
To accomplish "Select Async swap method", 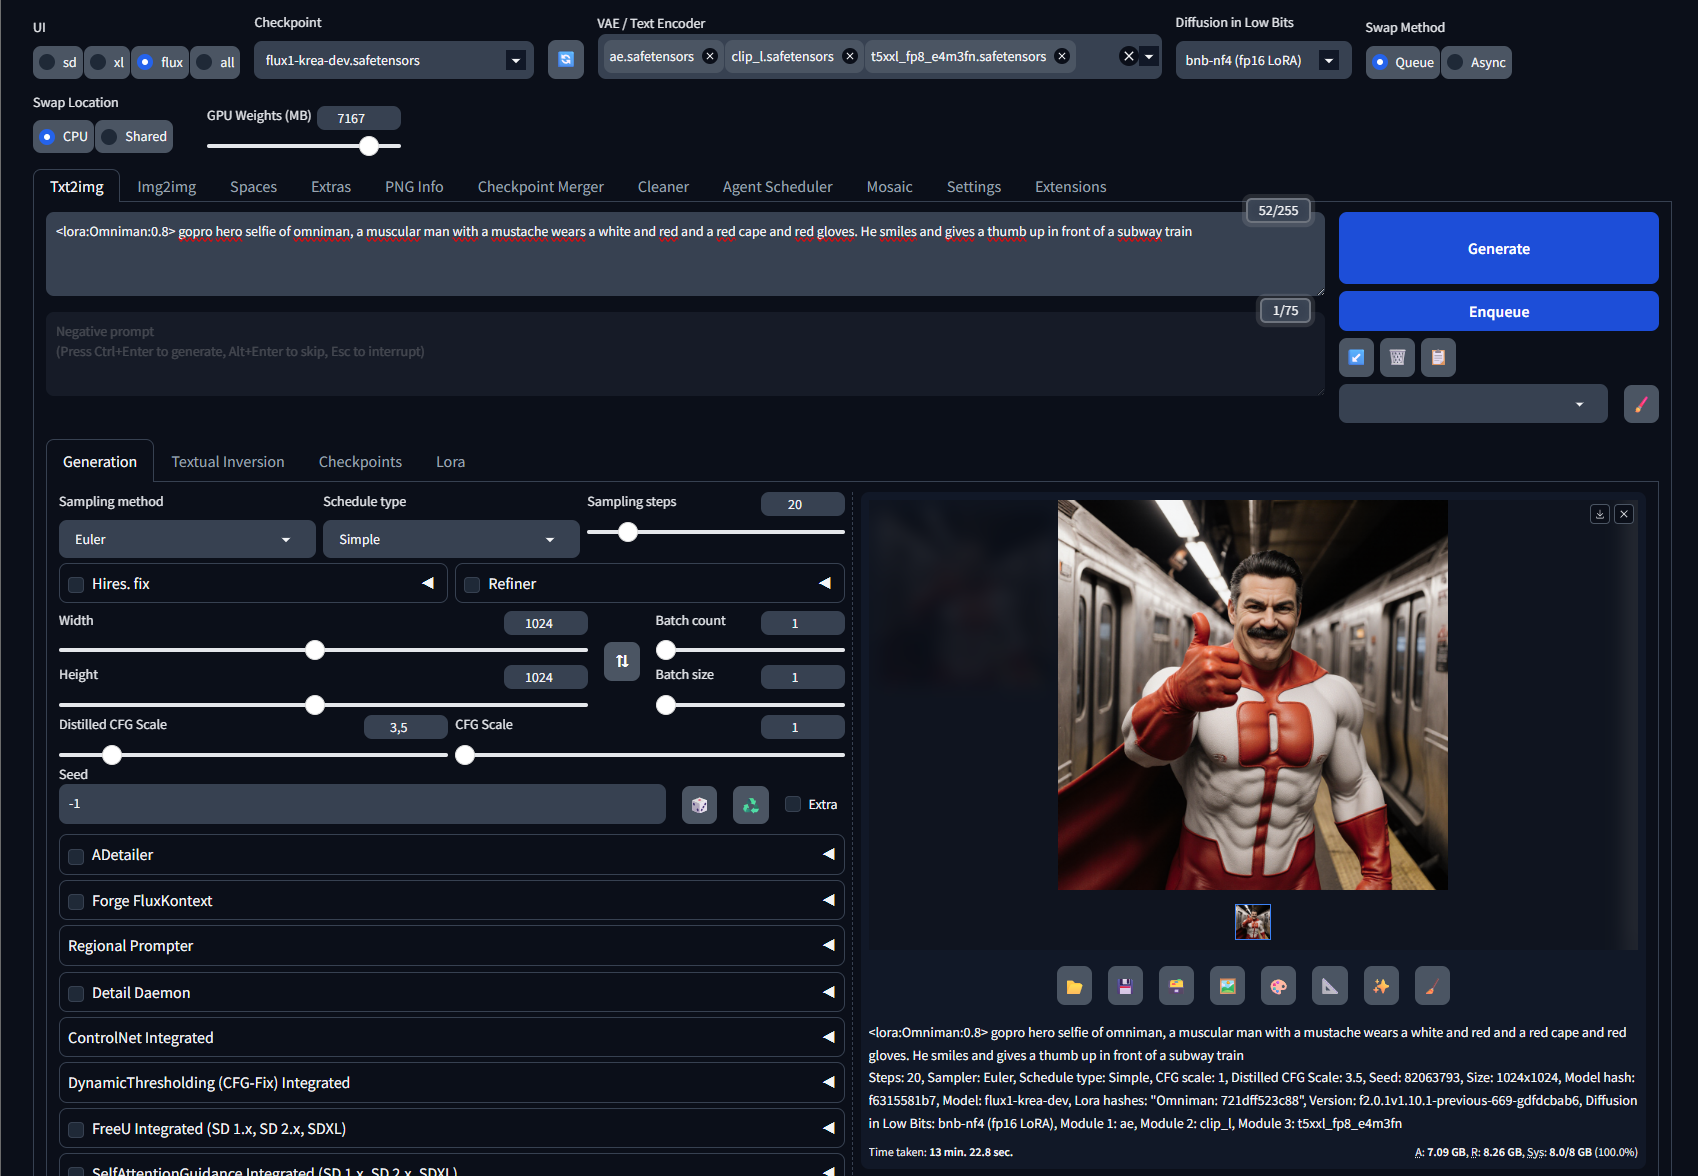I will click(x=1476, y=62).
